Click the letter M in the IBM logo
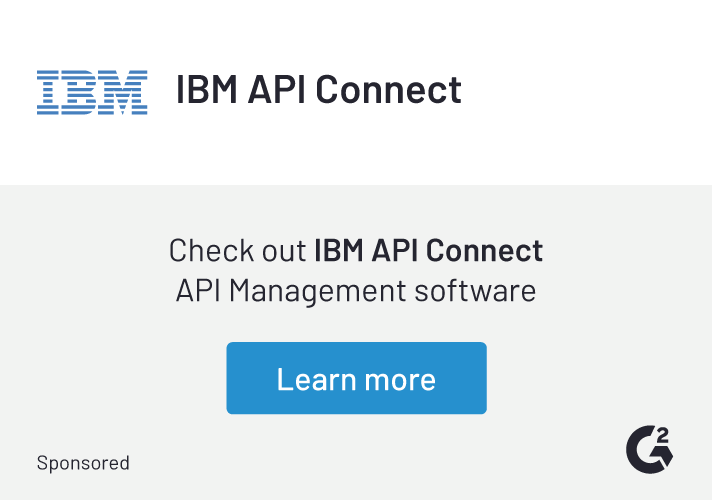 [x=124, y=92]
